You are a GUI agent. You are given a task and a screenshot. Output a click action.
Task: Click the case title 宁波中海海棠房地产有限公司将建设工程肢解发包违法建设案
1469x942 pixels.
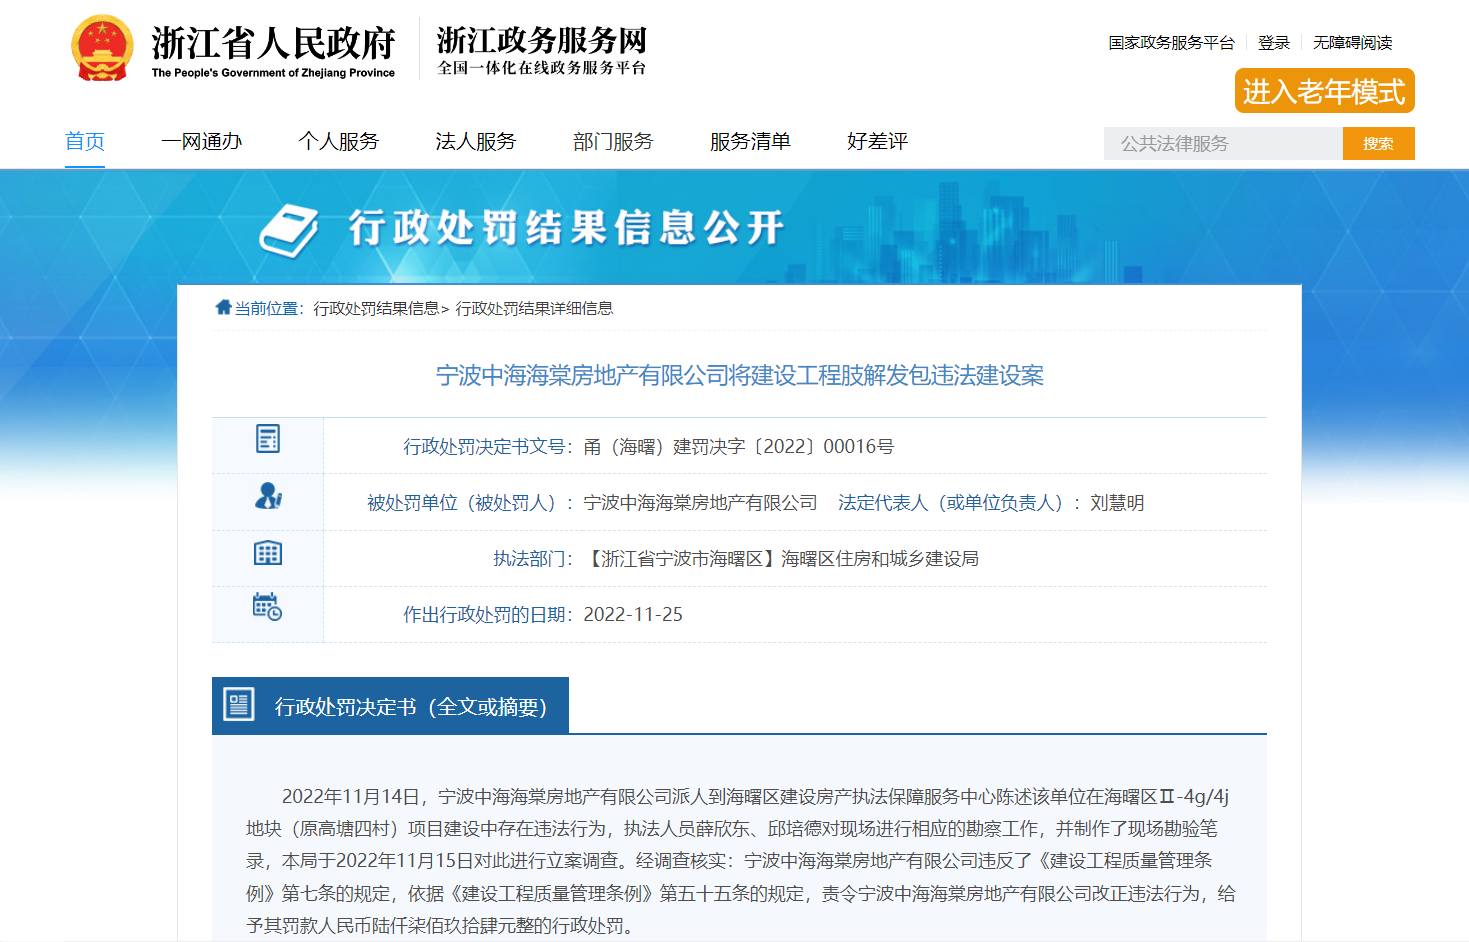pyautogui.click(x=740, y=375)
